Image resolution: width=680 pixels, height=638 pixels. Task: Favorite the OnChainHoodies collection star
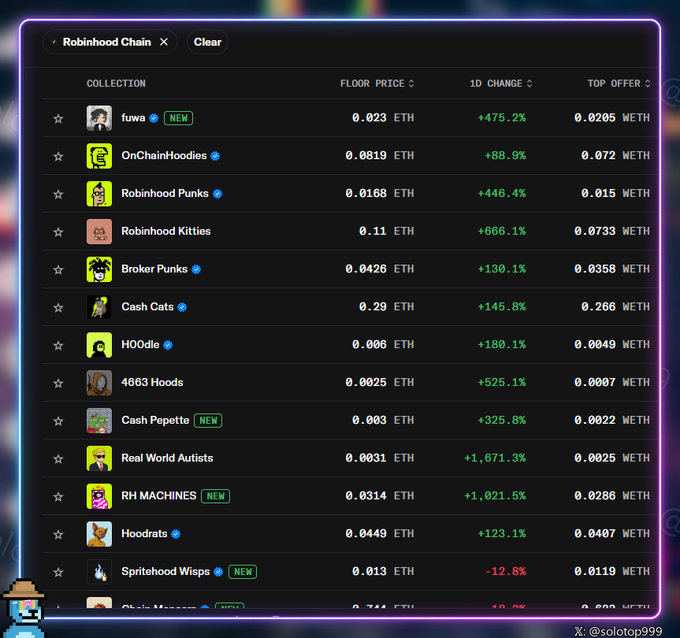(x=58, y=156)
